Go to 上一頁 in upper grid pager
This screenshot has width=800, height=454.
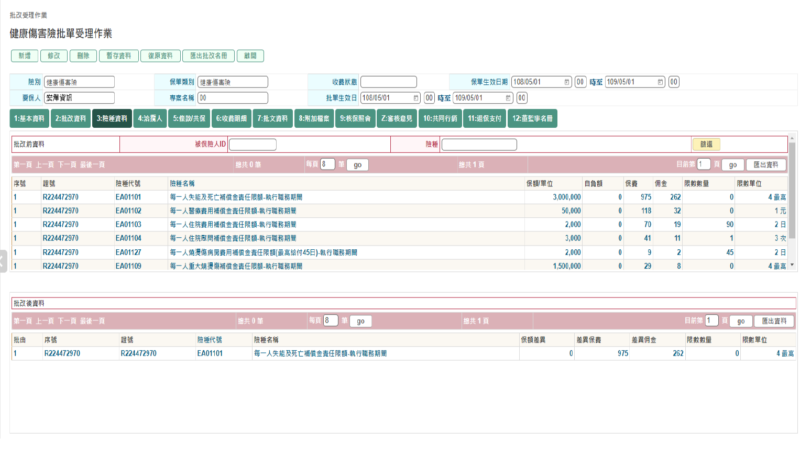45,165
